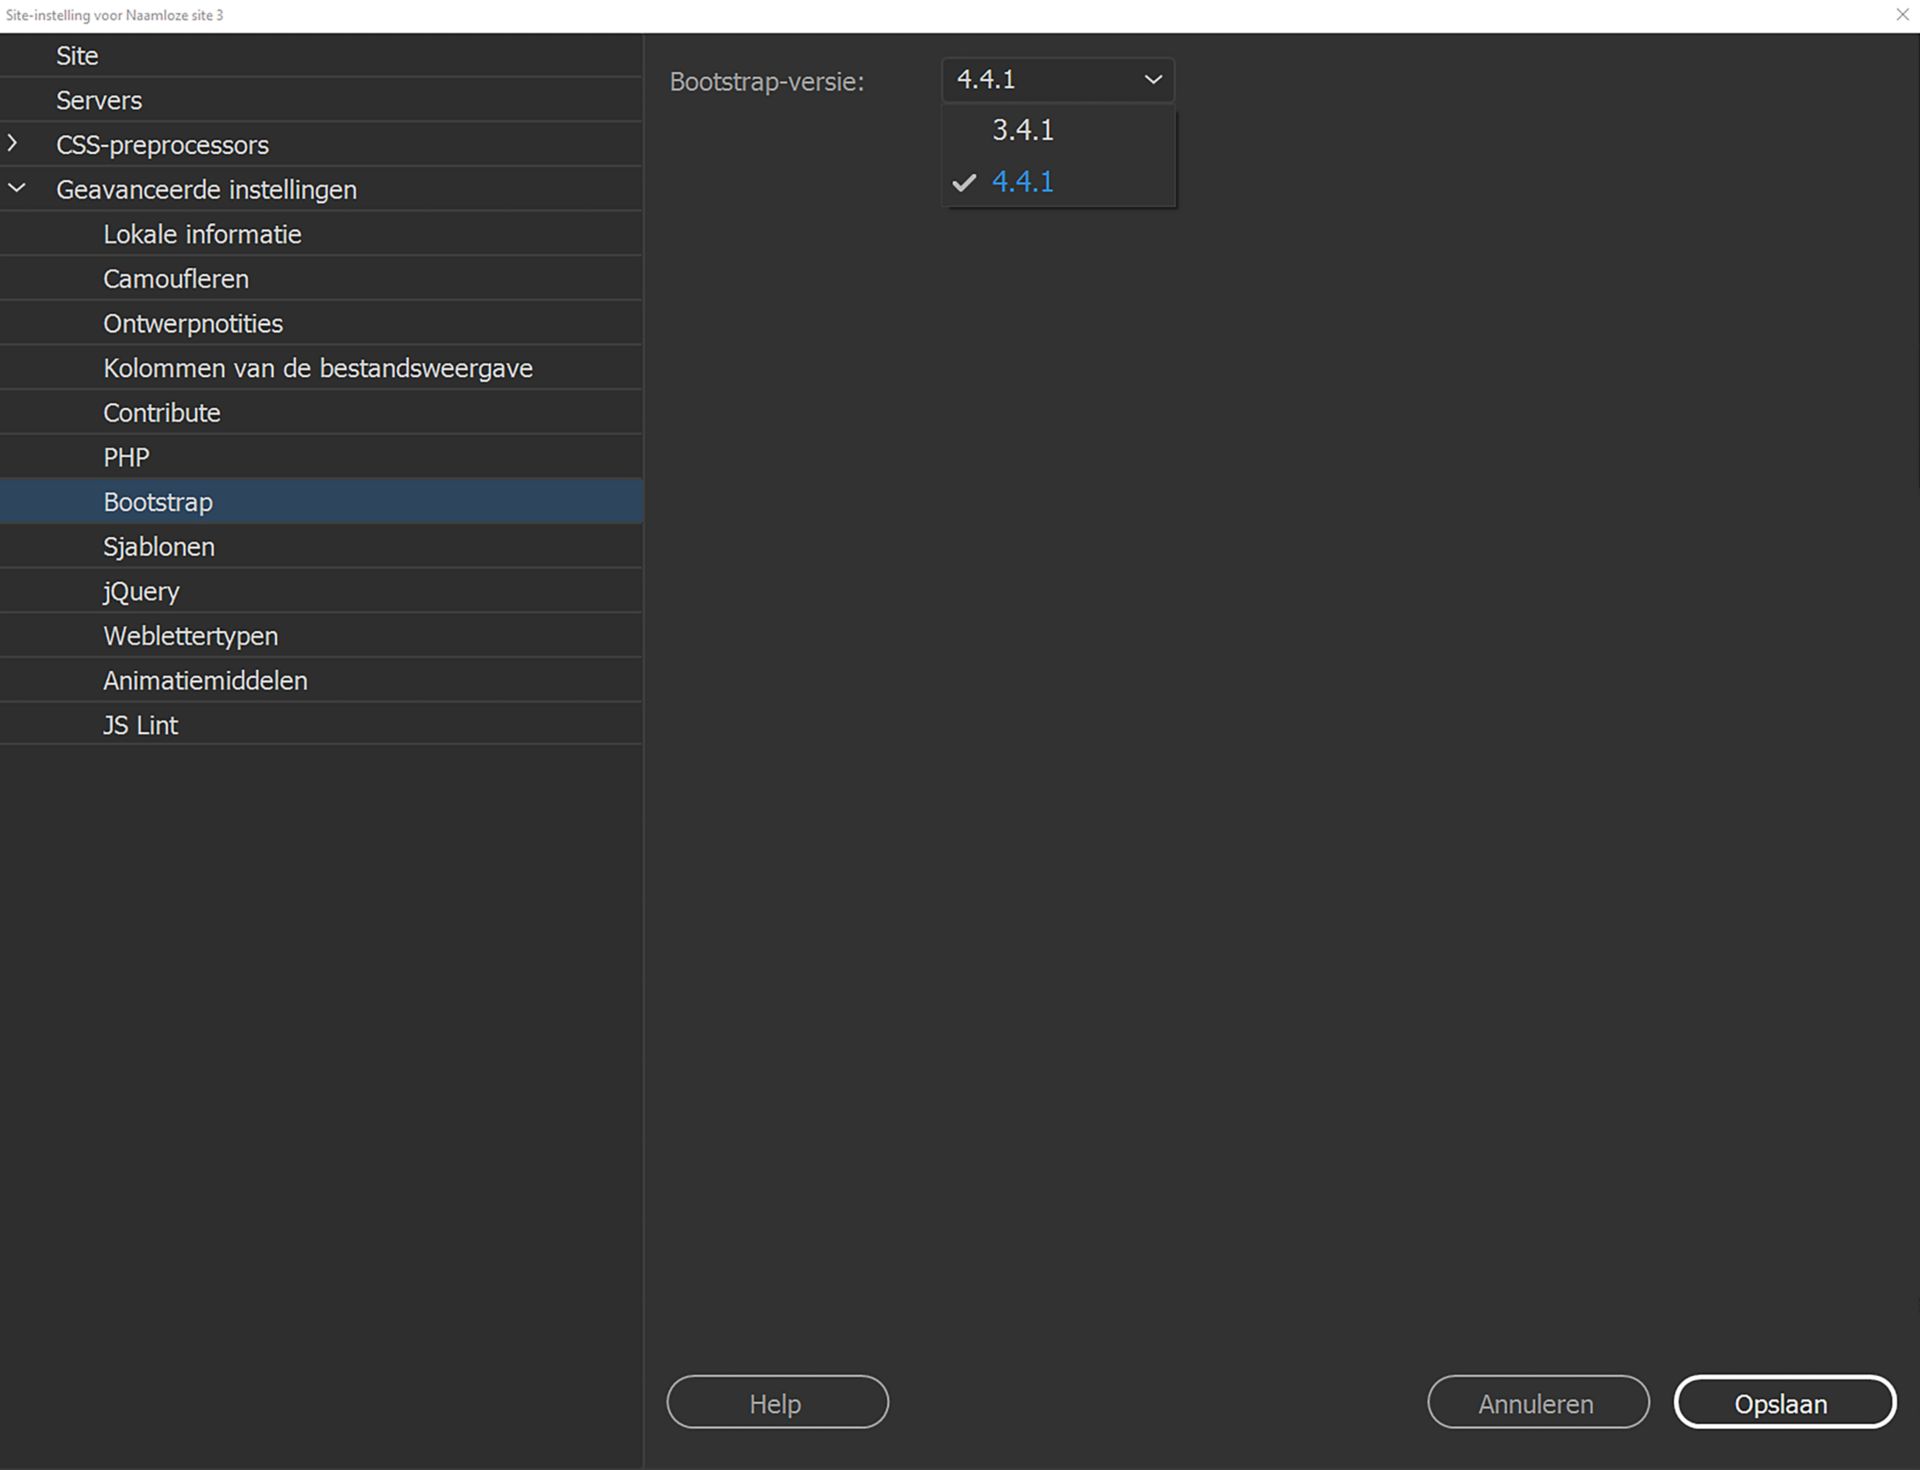Select the Servers category
Screen dimensions: 1920x1470
pos(99,99)
